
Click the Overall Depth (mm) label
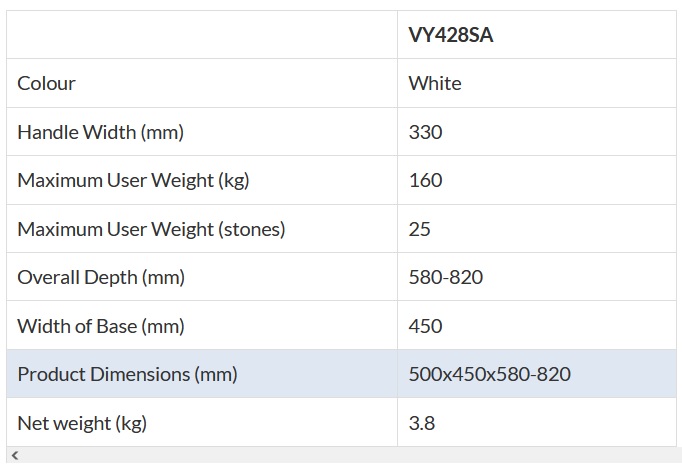tap(101, 277)
